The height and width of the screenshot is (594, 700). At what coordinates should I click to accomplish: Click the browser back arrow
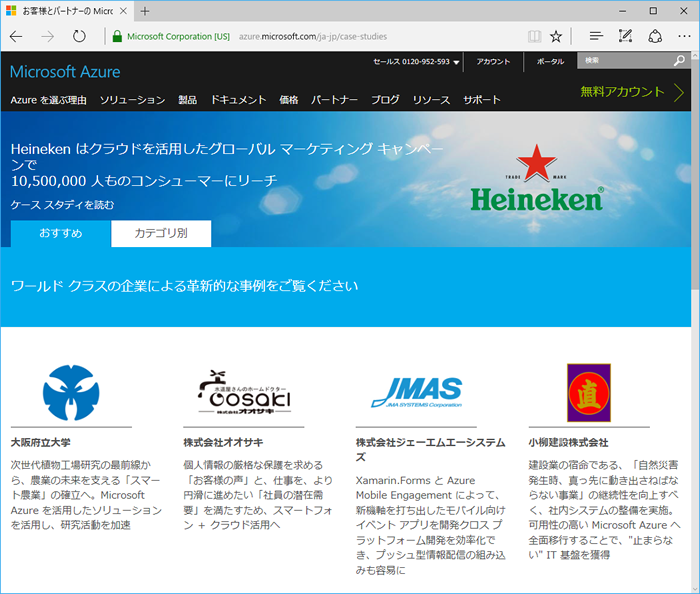[x=17, y=36]
